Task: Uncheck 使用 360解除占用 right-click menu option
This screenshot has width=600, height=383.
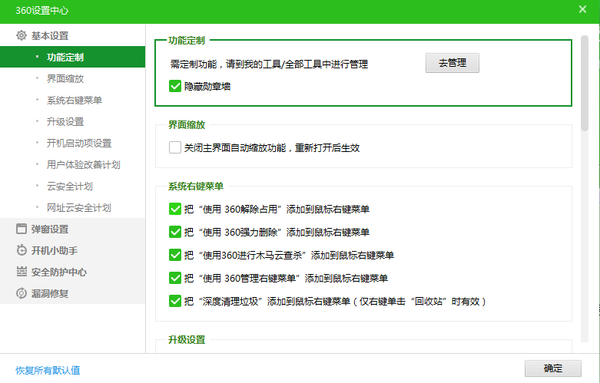Action: pos(175,209)
